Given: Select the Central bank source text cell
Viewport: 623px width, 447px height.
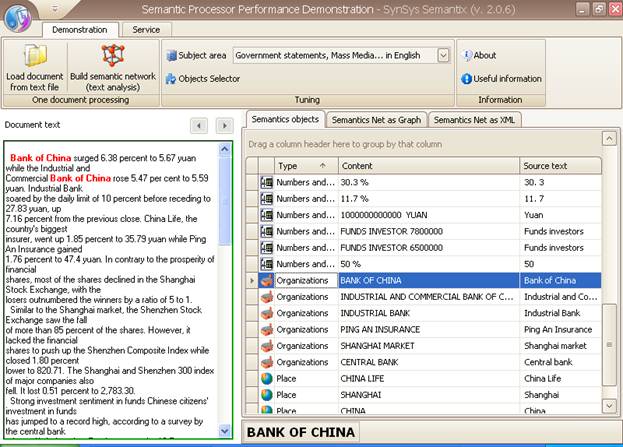Looking at the screenshot, I should coord(561,362).
